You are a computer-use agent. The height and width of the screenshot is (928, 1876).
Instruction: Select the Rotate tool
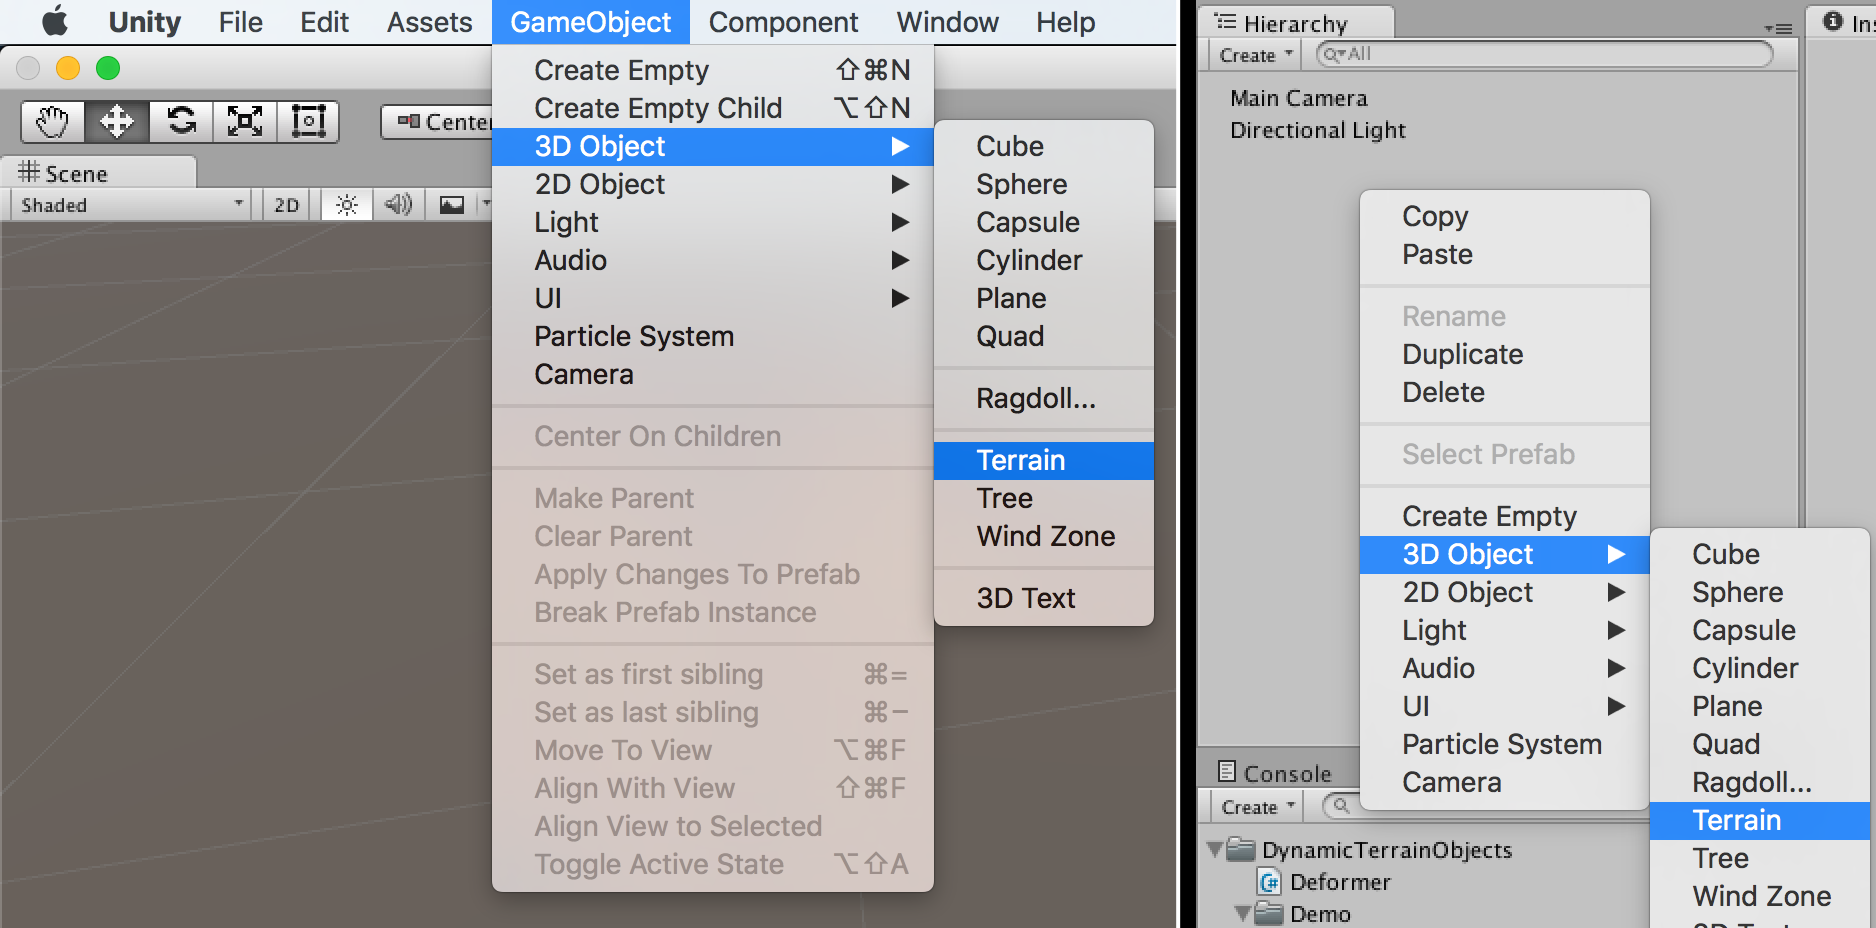[x=181, y=122]
